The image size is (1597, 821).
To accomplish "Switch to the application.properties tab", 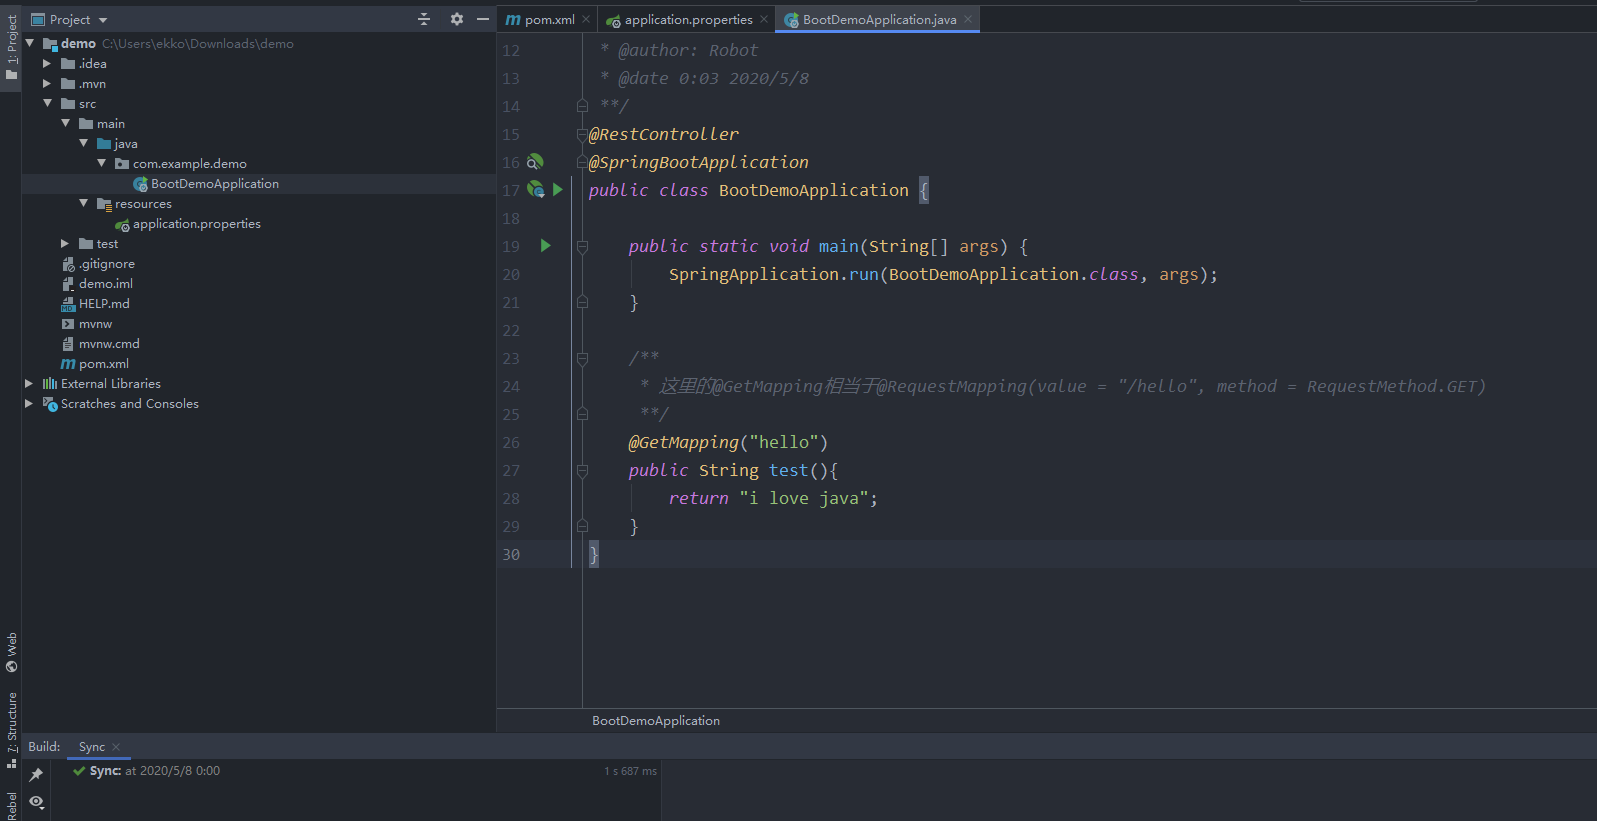I will point(688,20).
